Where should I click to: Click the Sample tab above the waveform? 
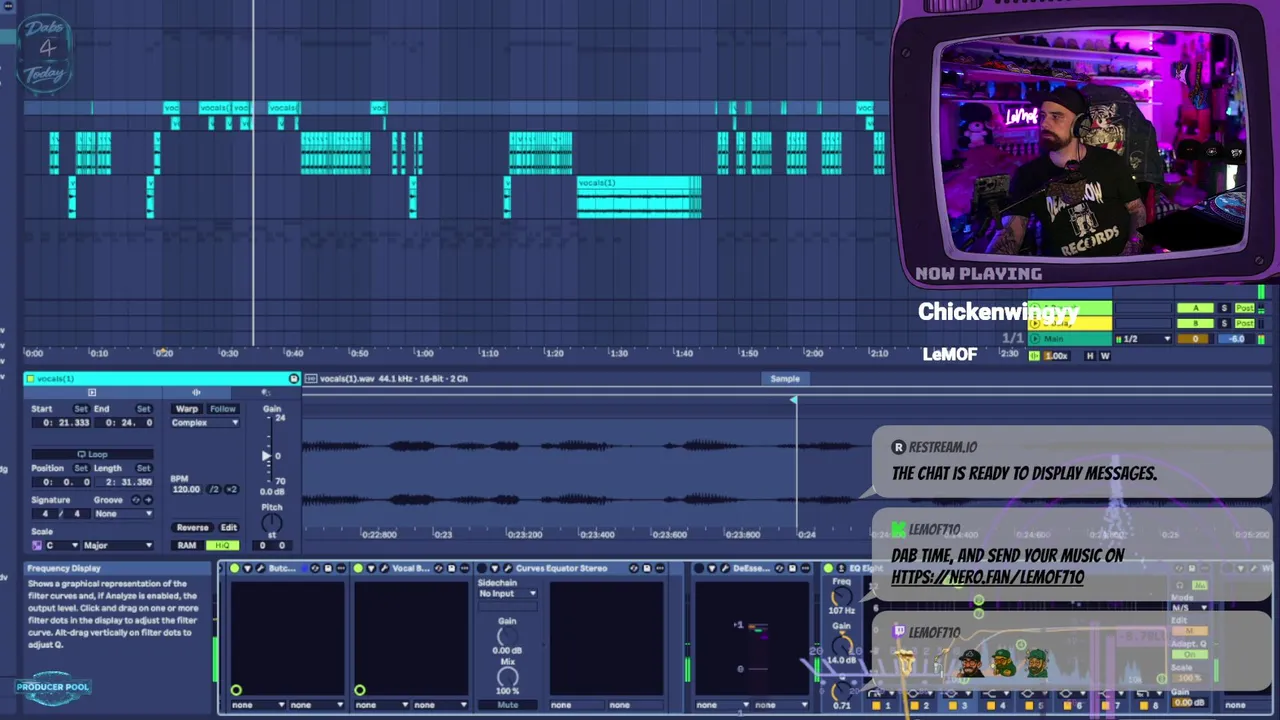tap(785, 379)
